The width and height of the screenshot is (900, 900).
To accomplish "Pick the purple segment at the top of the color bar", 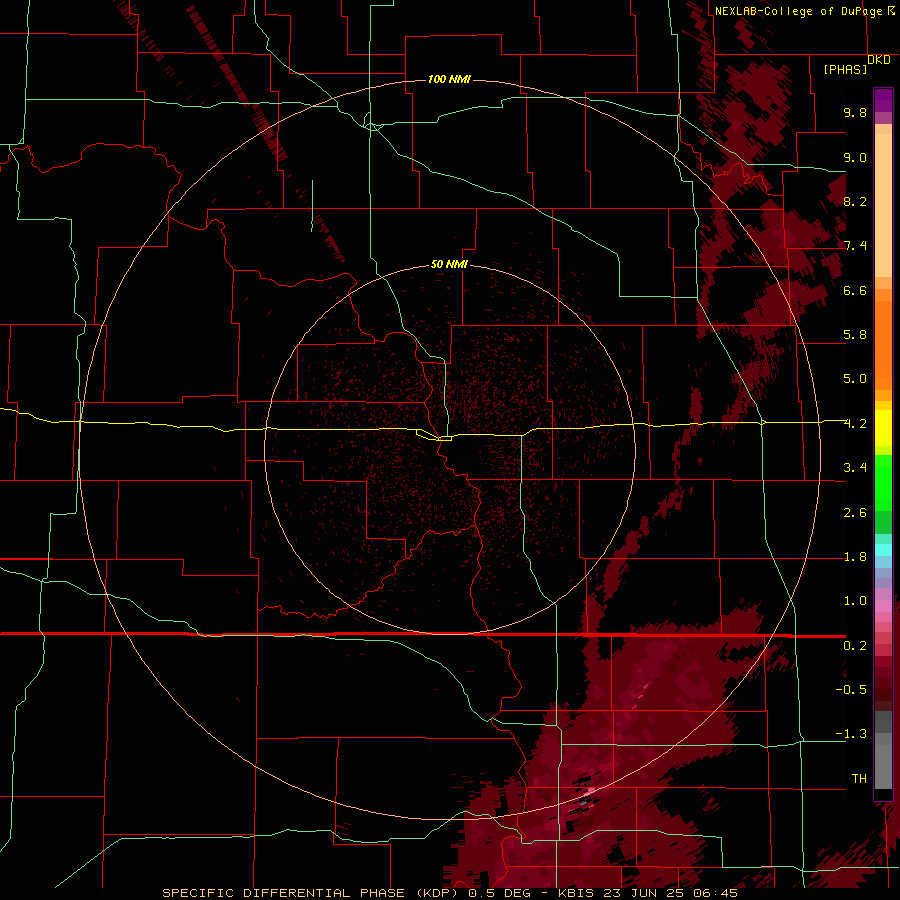I will [x=883, y=100].
